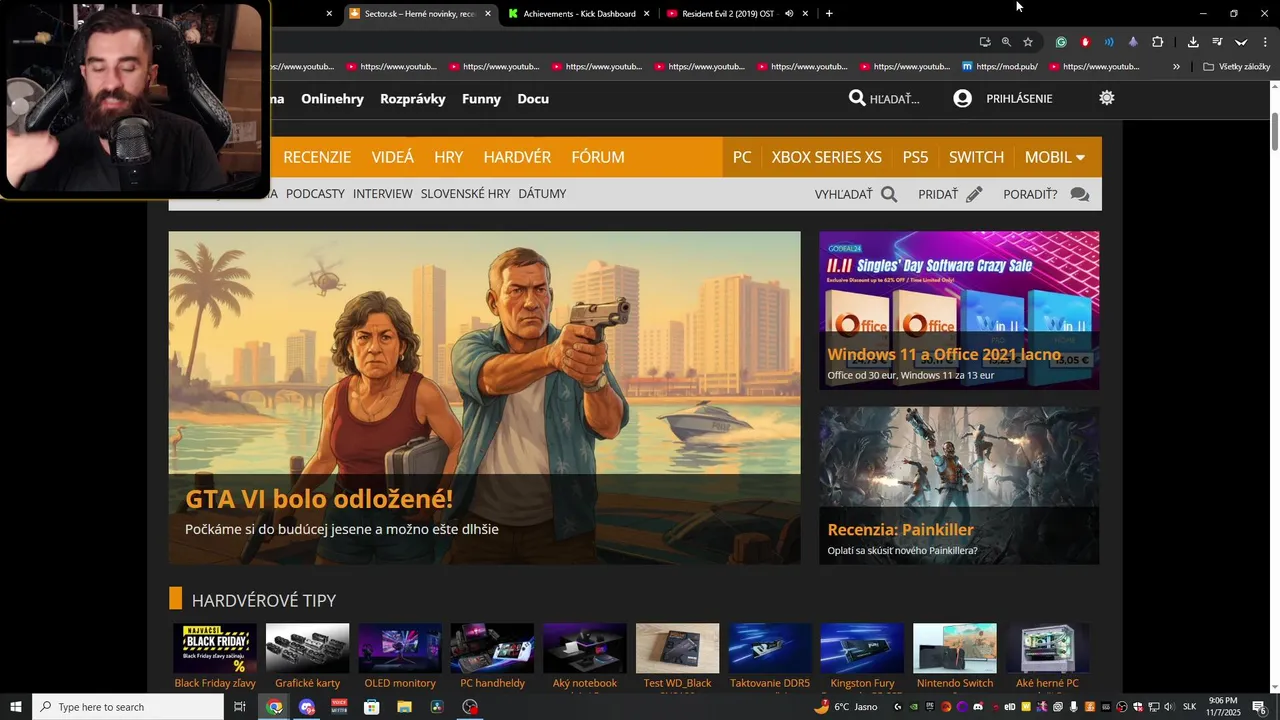The height and width of the screenshot is (720, 1280).
Task: Open the INTERVIEW submenu link
Action: tap(383, 194)
